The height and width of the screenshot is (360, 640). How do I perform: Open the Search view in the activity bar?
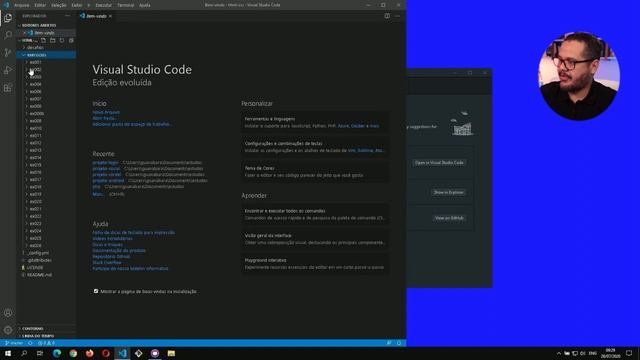tap(8, 35)
